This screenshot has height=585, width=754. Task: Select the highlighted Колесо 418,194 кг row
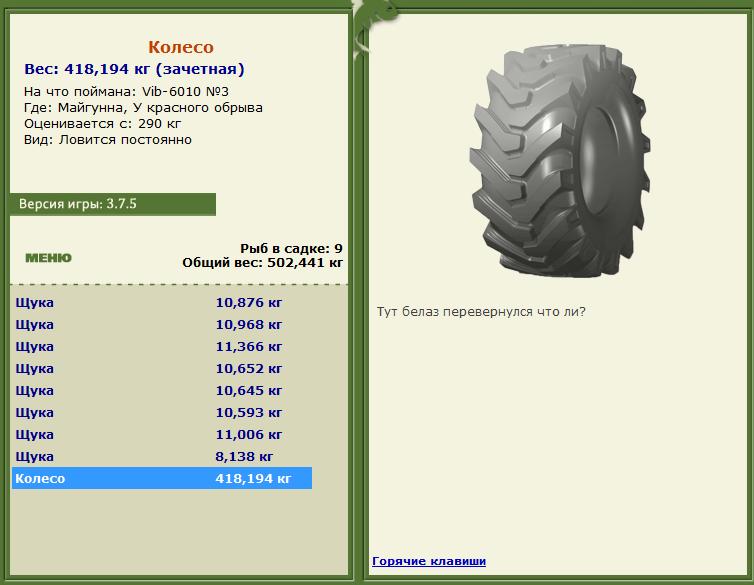[x=162, y=478]
